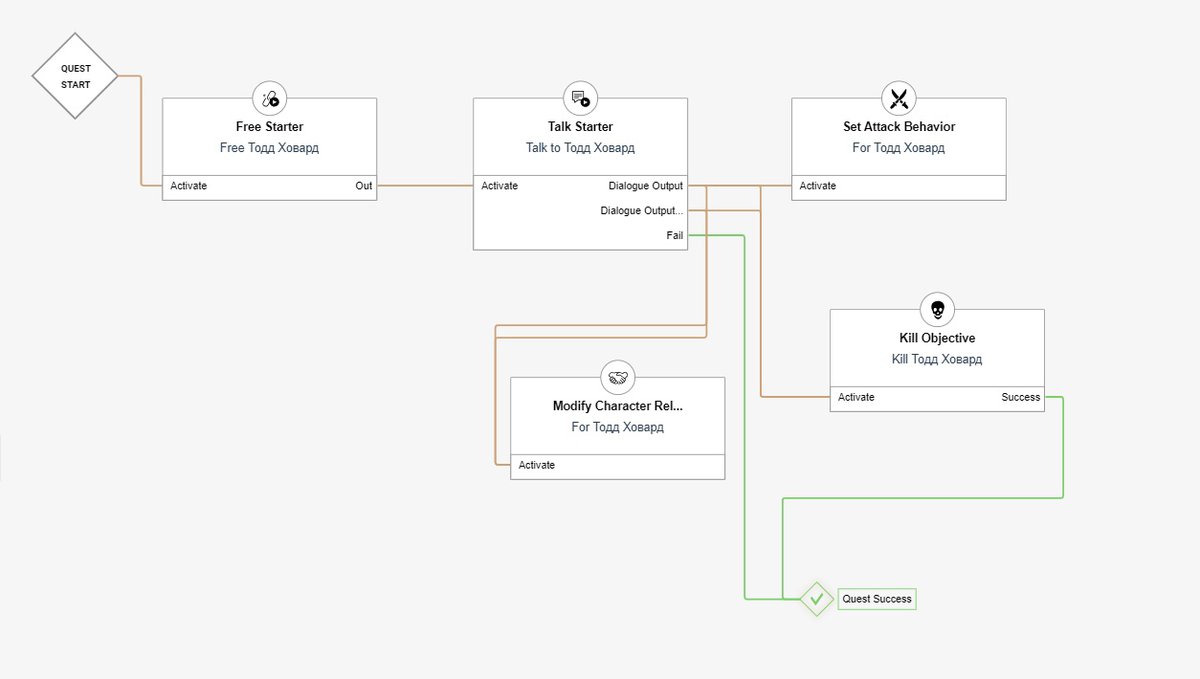Image resolution: width=1200 pixels, height=679 pixels.
Task: Click the crossed swords Attack Behavior icon
Action: (x=899, y=98)
